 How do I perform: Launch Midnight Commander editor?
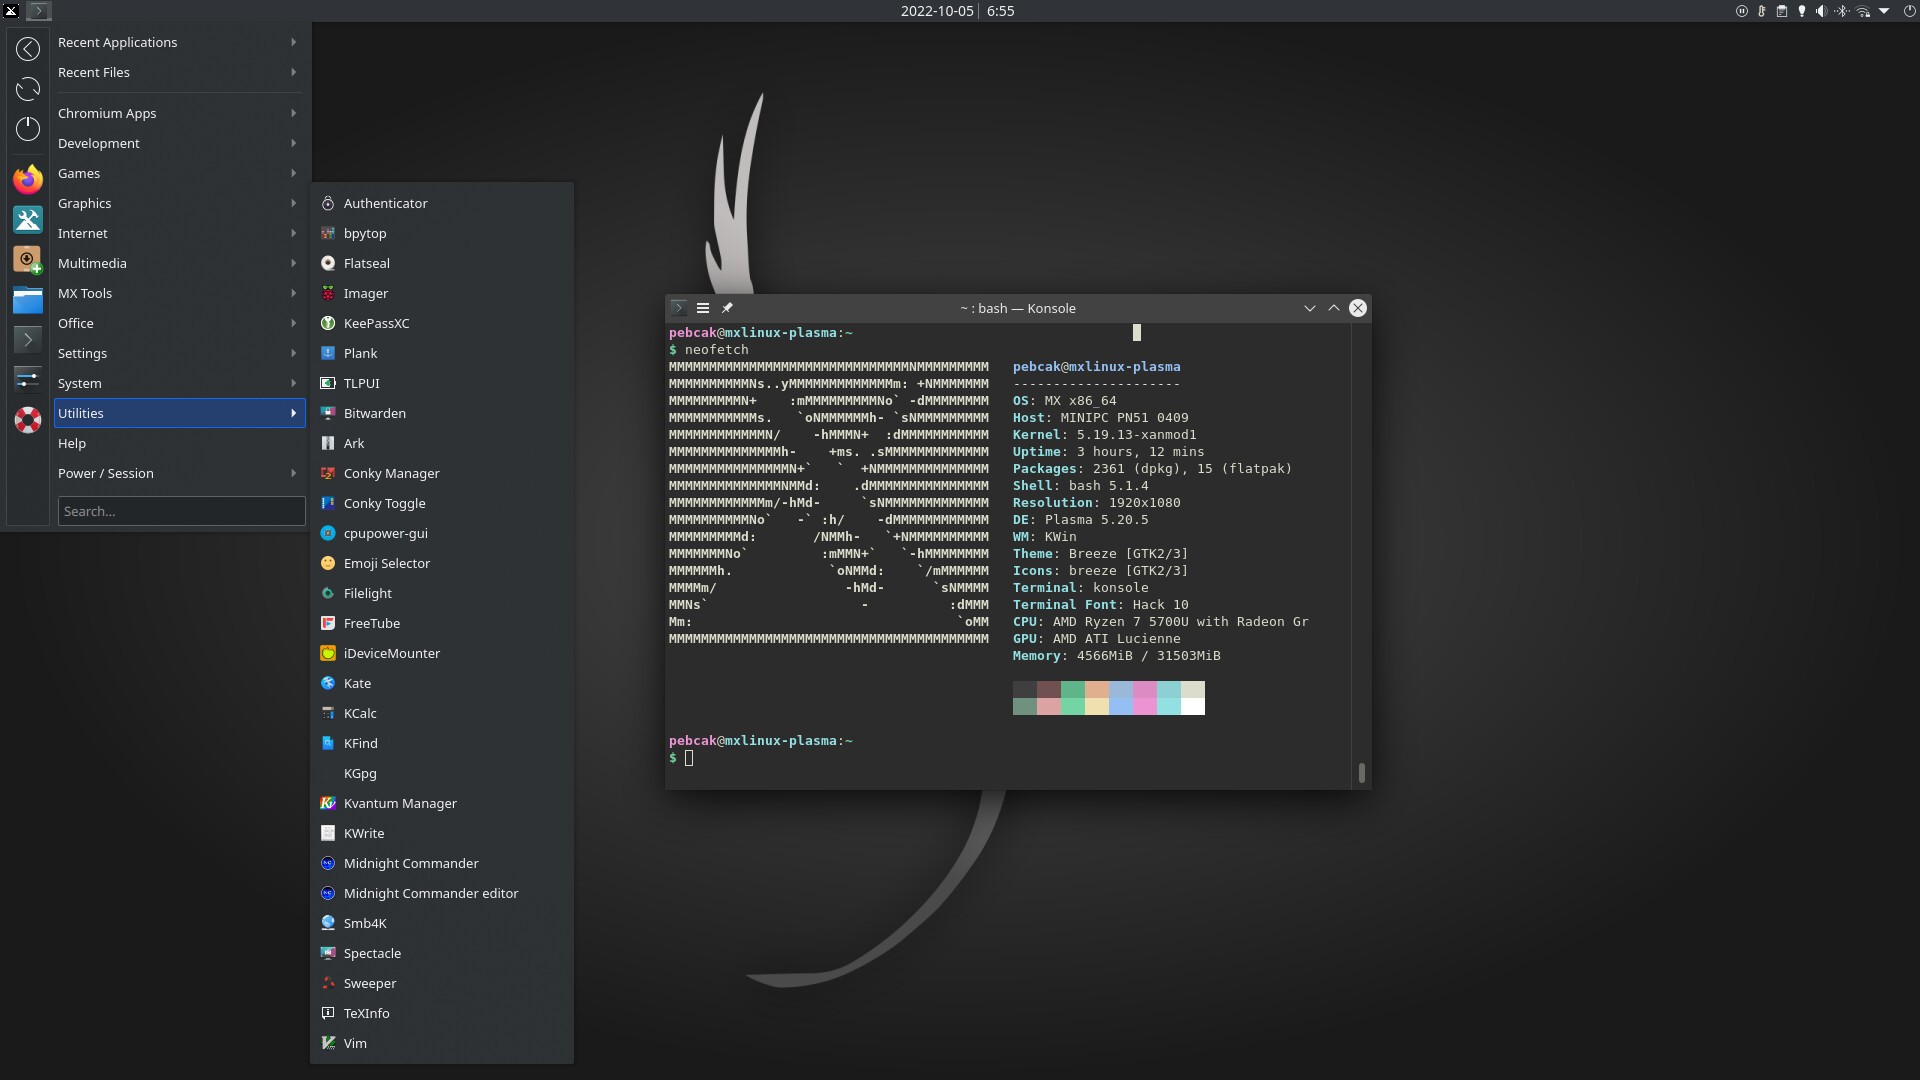[x=442, y=893]
